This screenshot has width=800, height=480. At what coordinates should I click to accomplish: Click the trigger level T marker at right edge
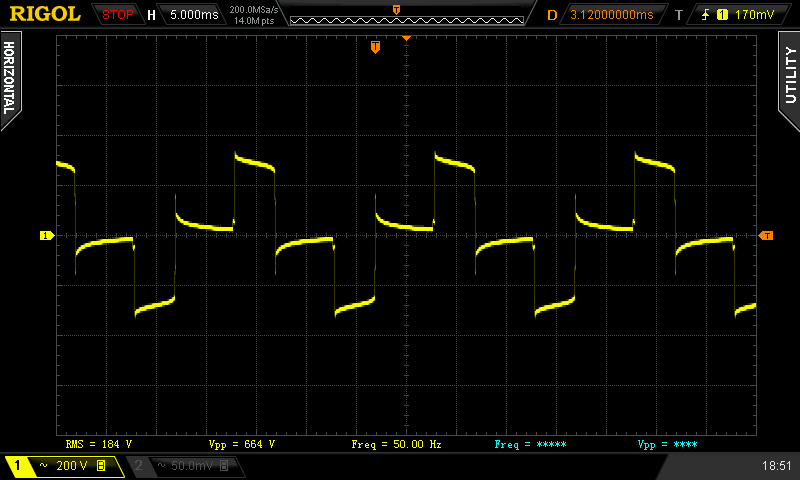click(766, 236)
